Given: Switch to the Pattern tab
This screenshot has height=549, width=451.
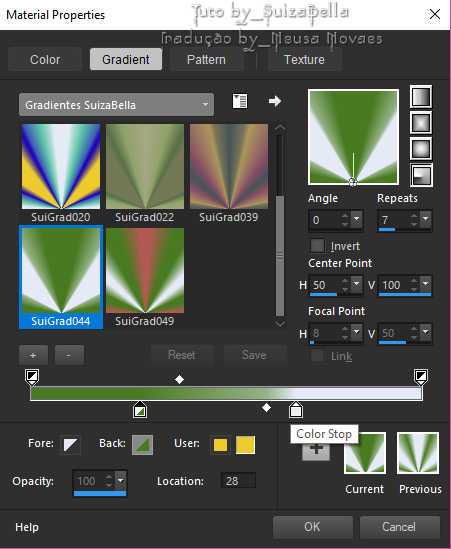Looking at the screenshot, I should point(206,60).
